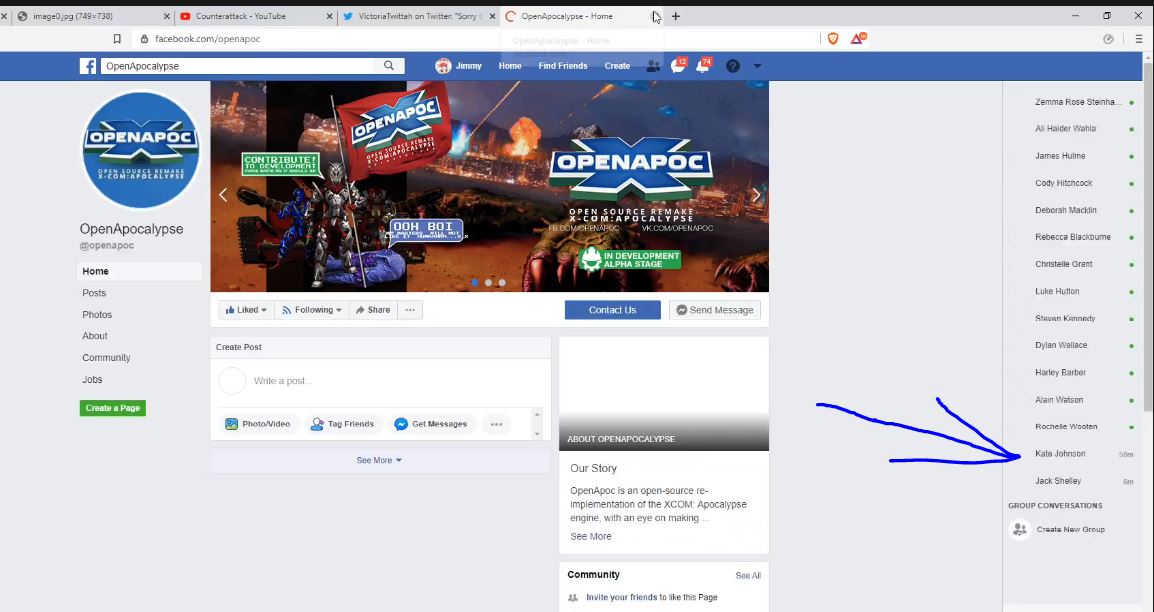The width and height of the screenshot is (1154, 612).
Task: Click the Send Message button
Action: point(715,310)
